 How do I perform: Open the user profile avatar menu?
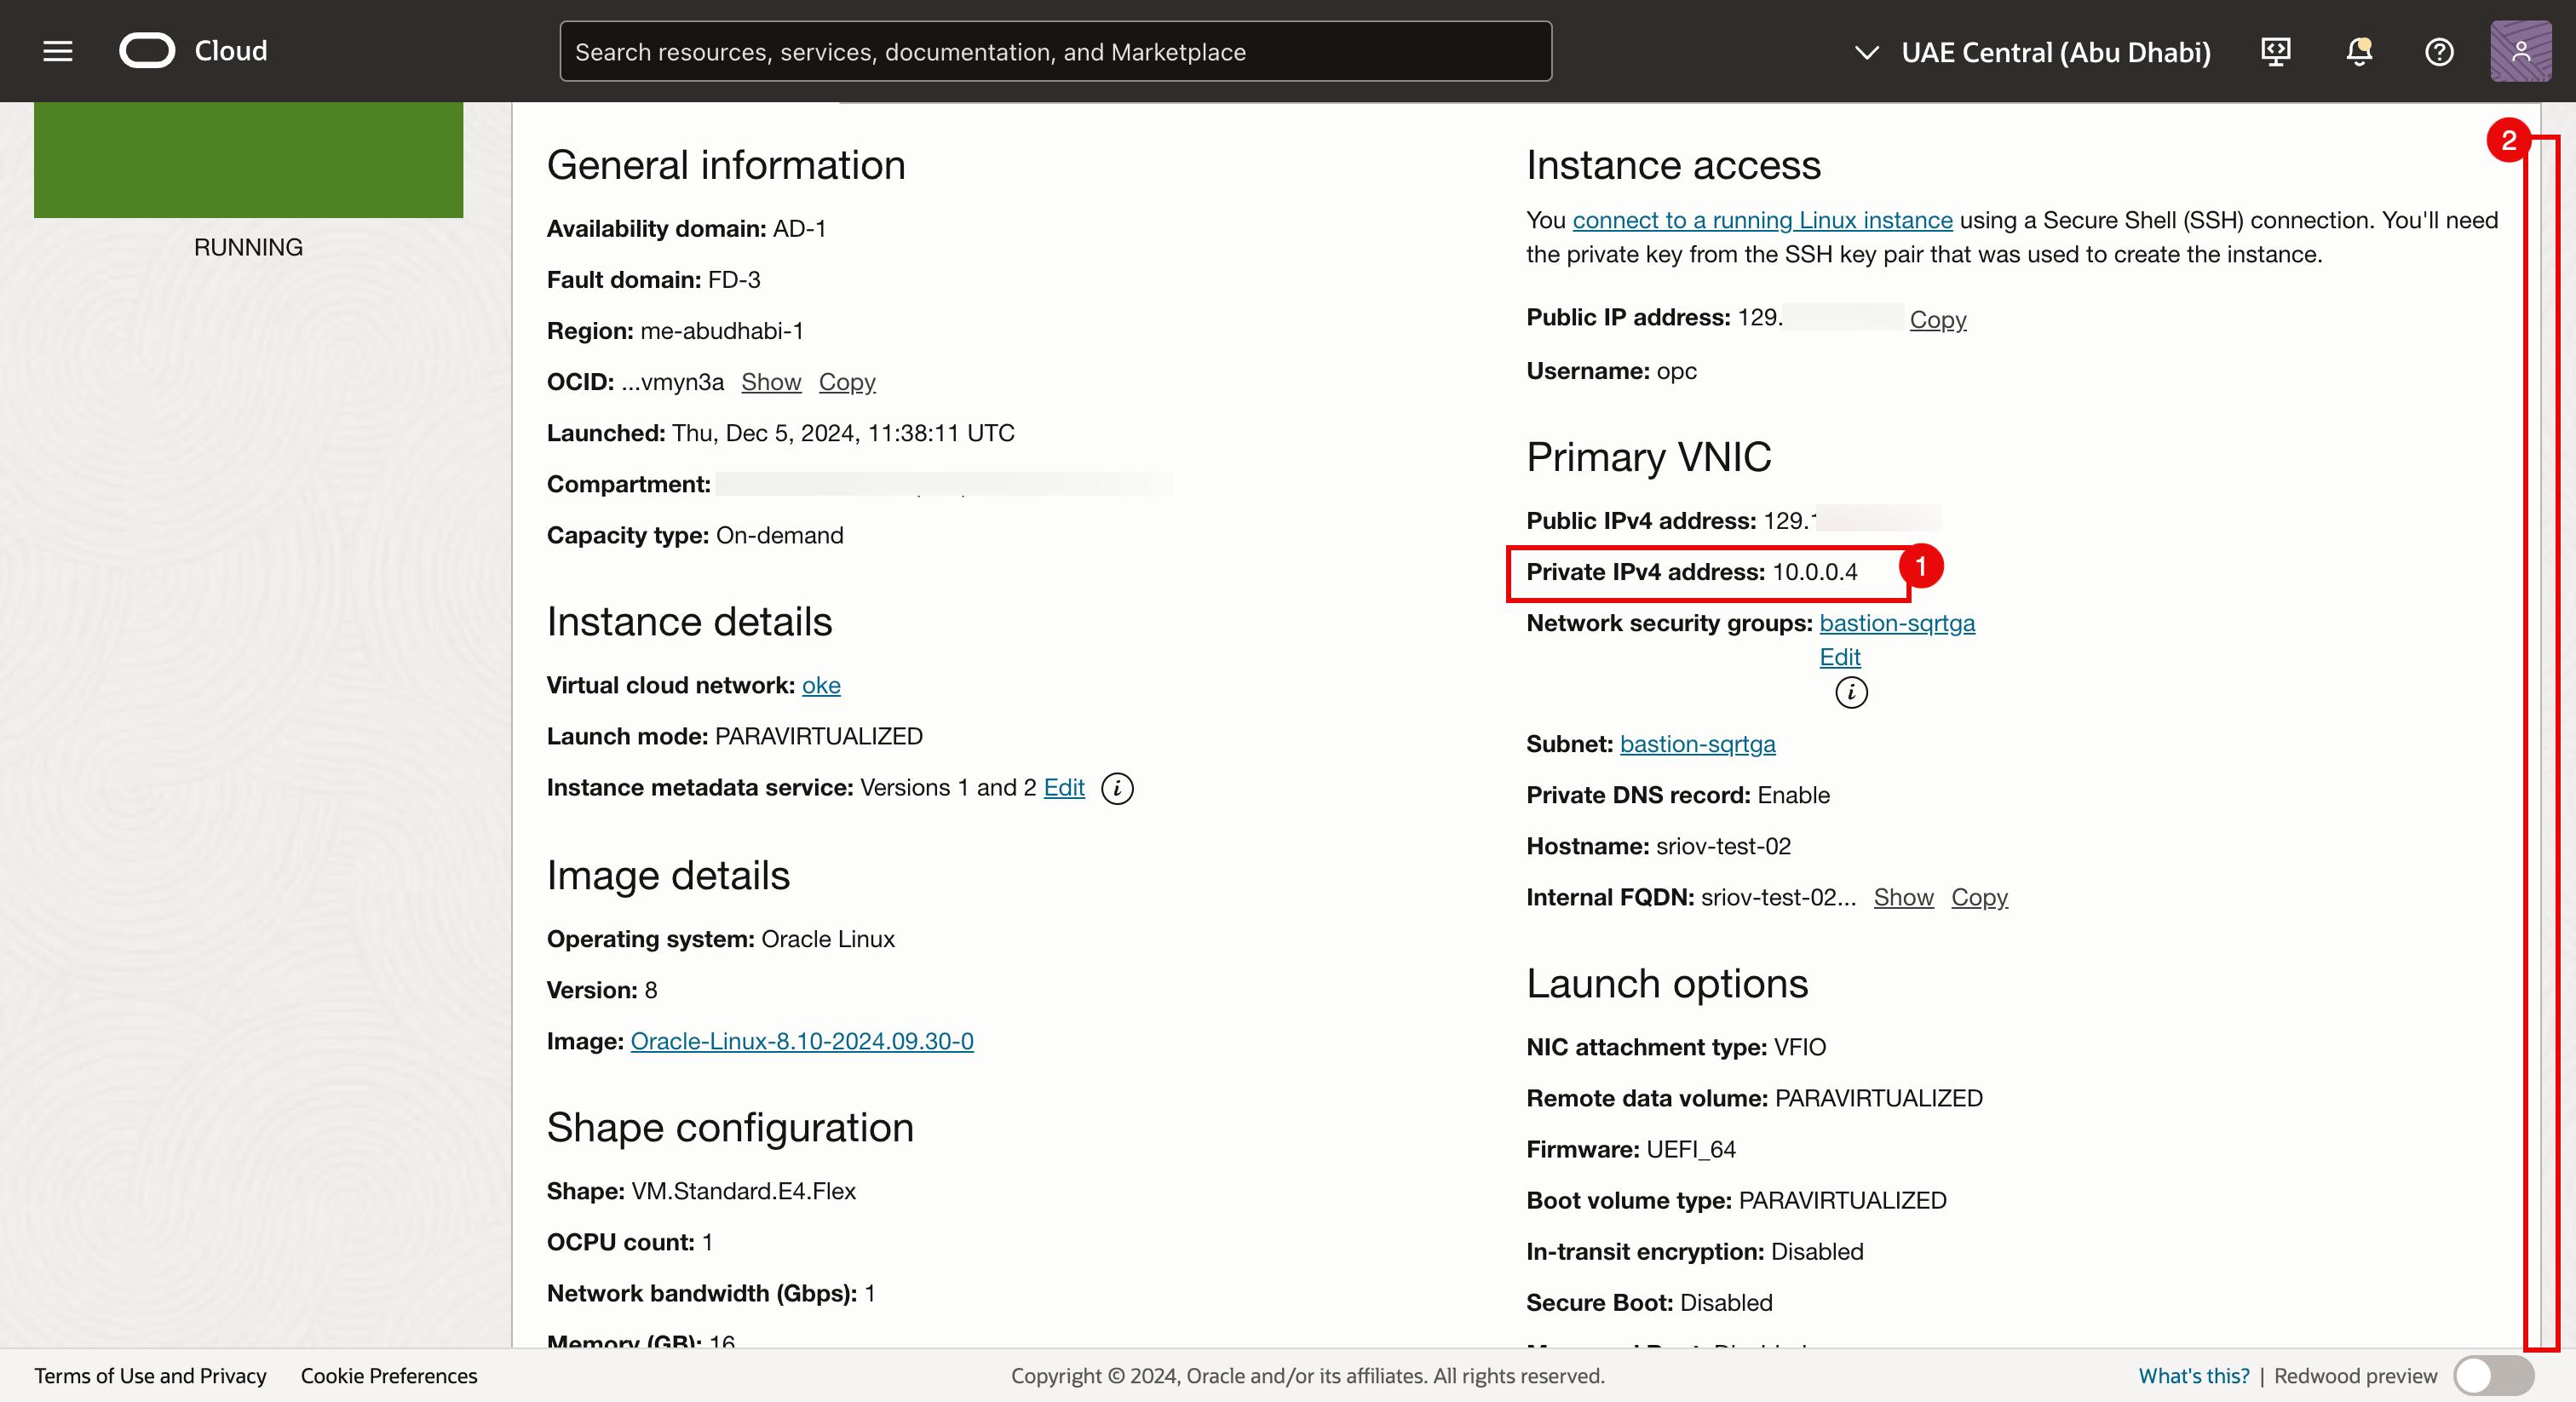point(2520,51)
